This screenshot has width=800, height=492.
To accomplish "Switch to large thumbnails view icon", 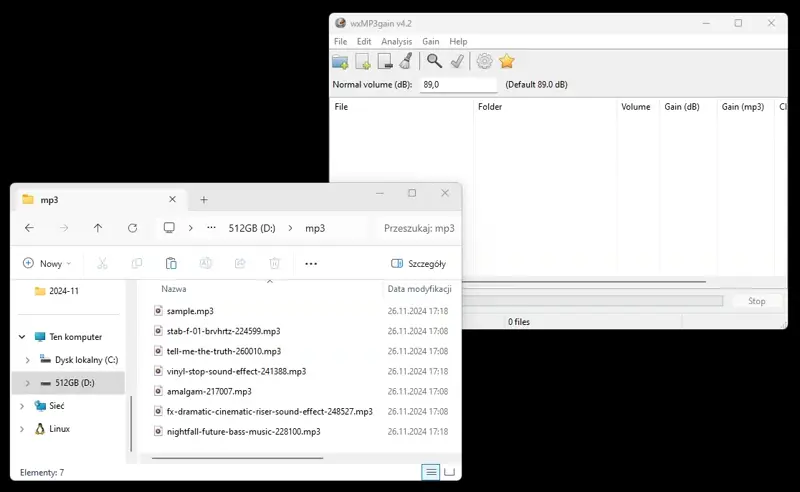I will [449, 472].
